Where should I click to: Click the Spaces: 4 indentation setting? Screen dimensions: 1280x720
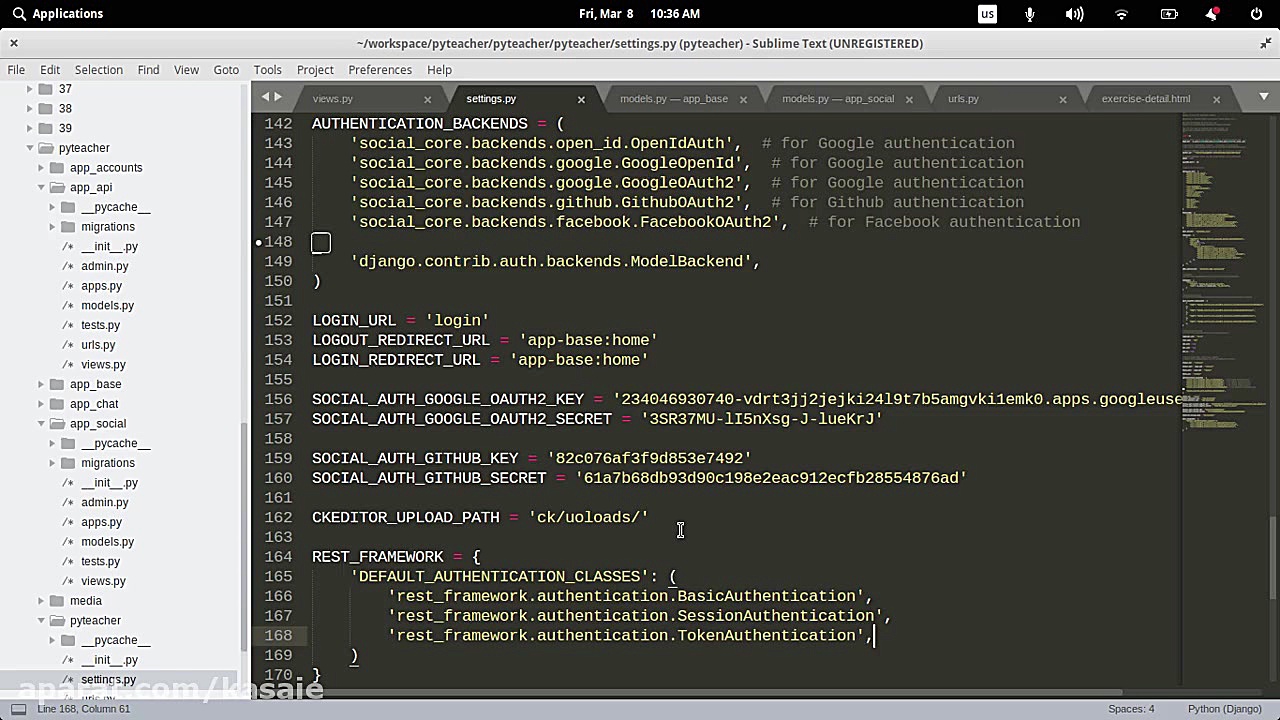pos(1130,709)
